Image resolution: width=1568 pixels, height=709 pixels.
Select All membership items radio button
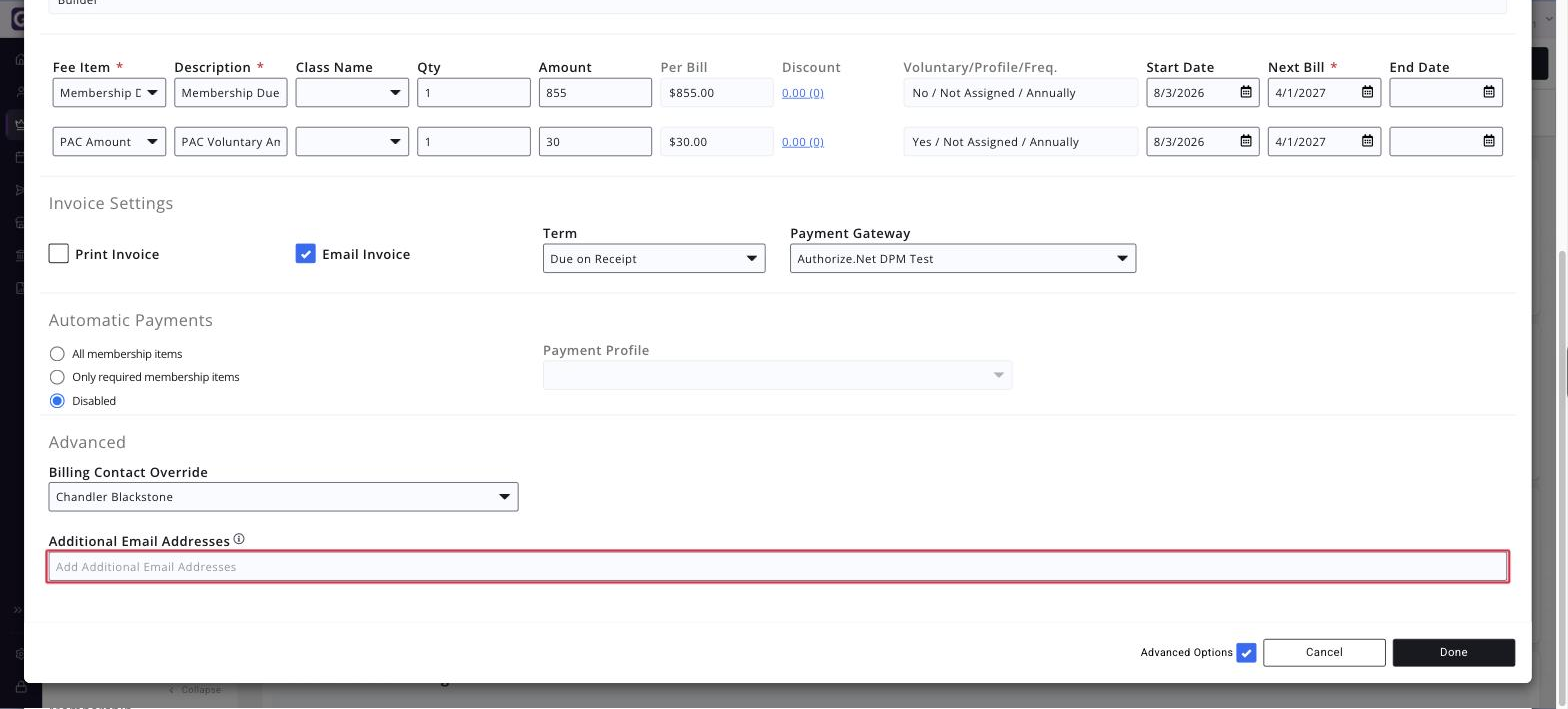coord(57,354)
